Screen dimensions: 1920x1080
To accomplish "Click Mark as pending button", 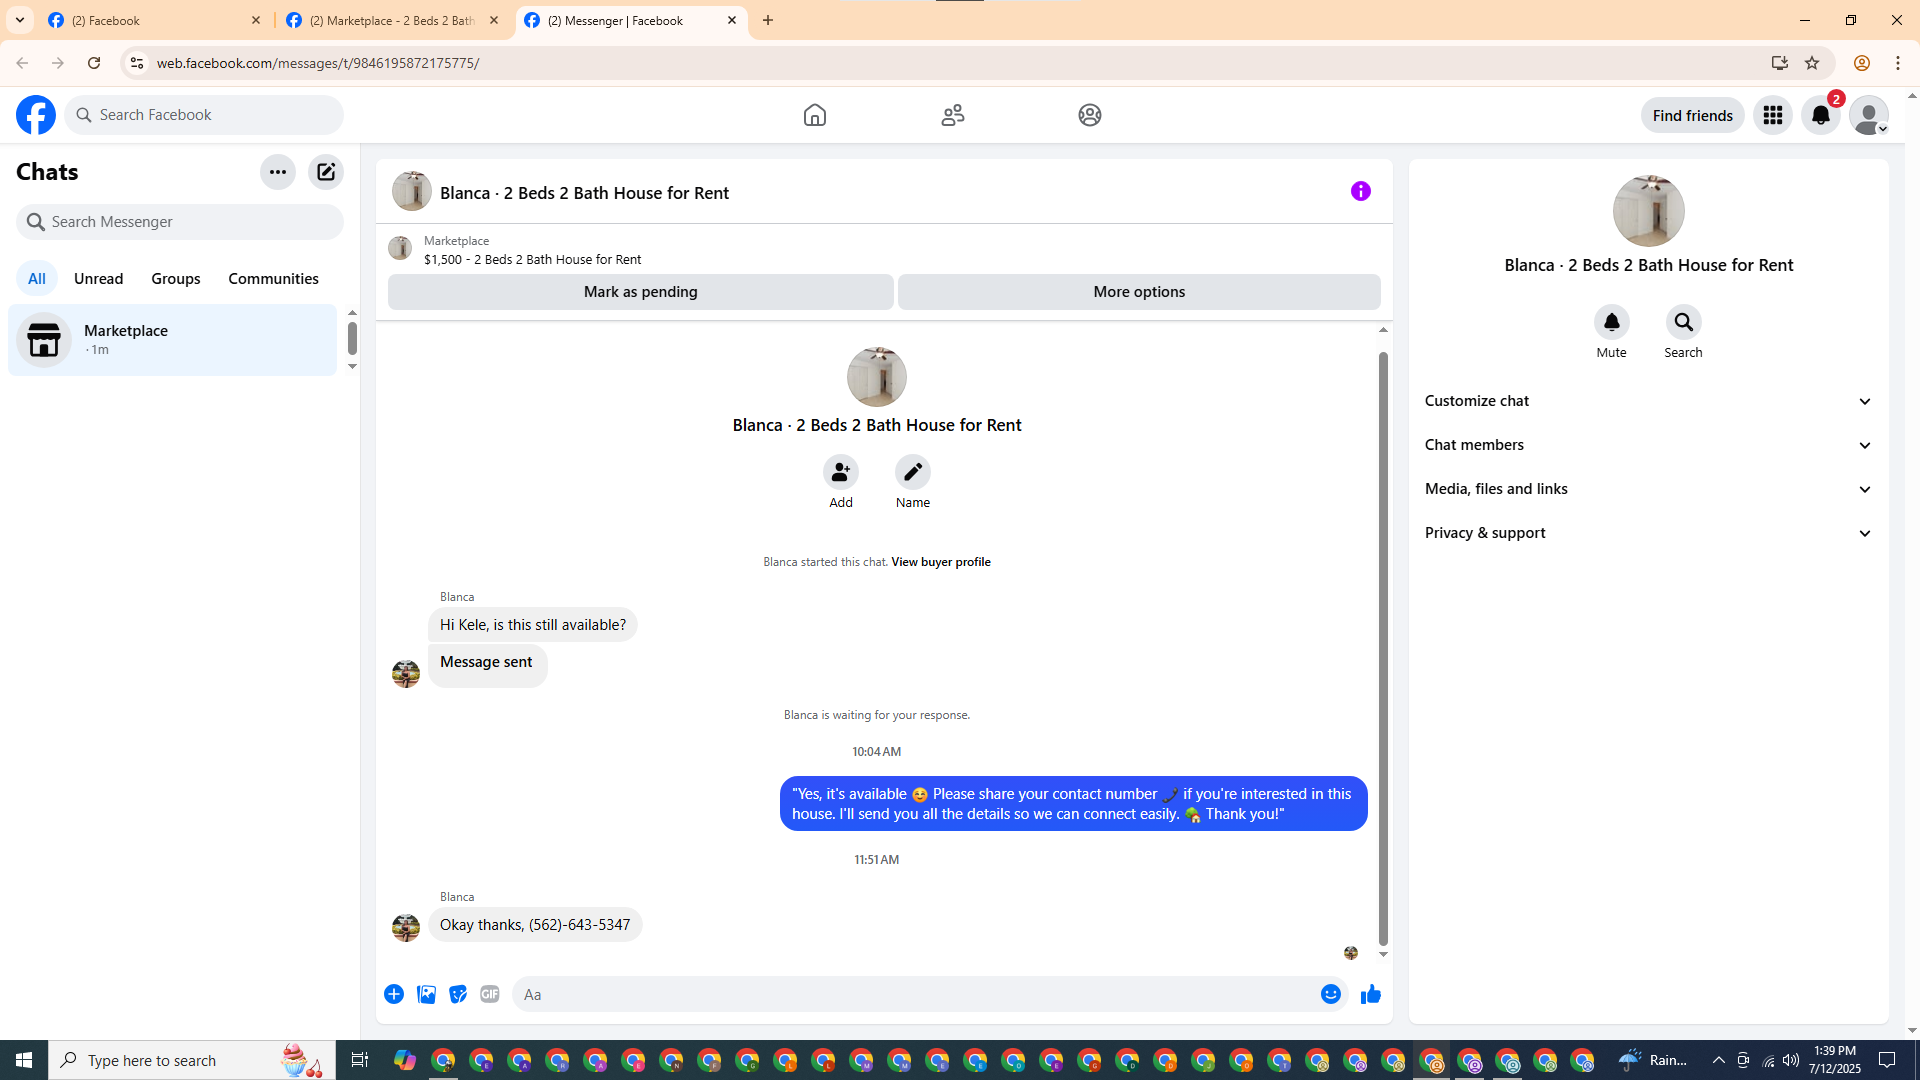I will [x=640, y=292].
